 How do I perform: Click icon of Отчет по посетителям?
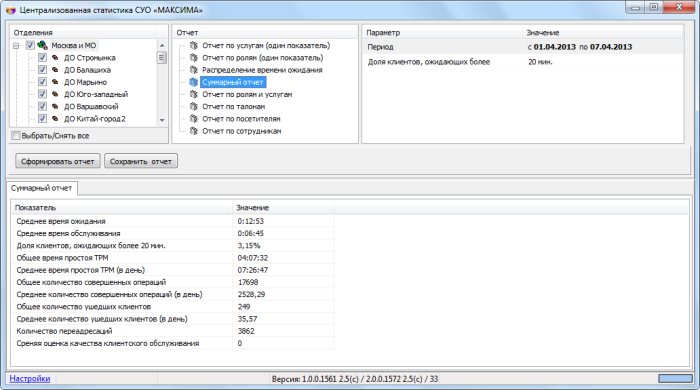point(193,119)
